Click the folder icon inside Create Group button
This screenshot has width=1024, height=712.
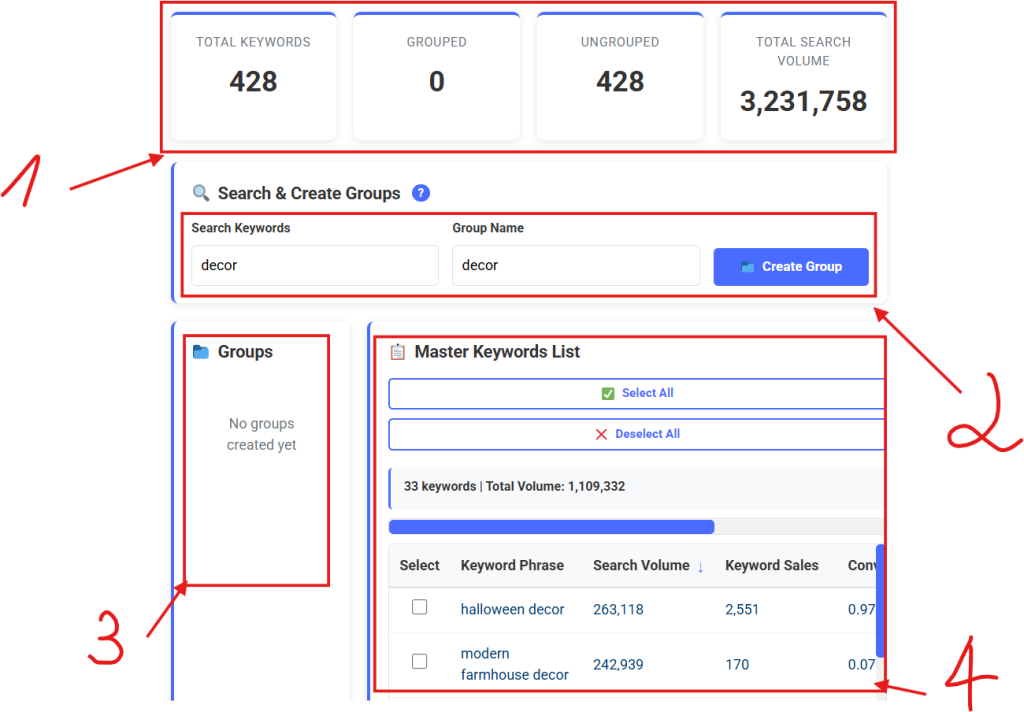click(747, 267)
